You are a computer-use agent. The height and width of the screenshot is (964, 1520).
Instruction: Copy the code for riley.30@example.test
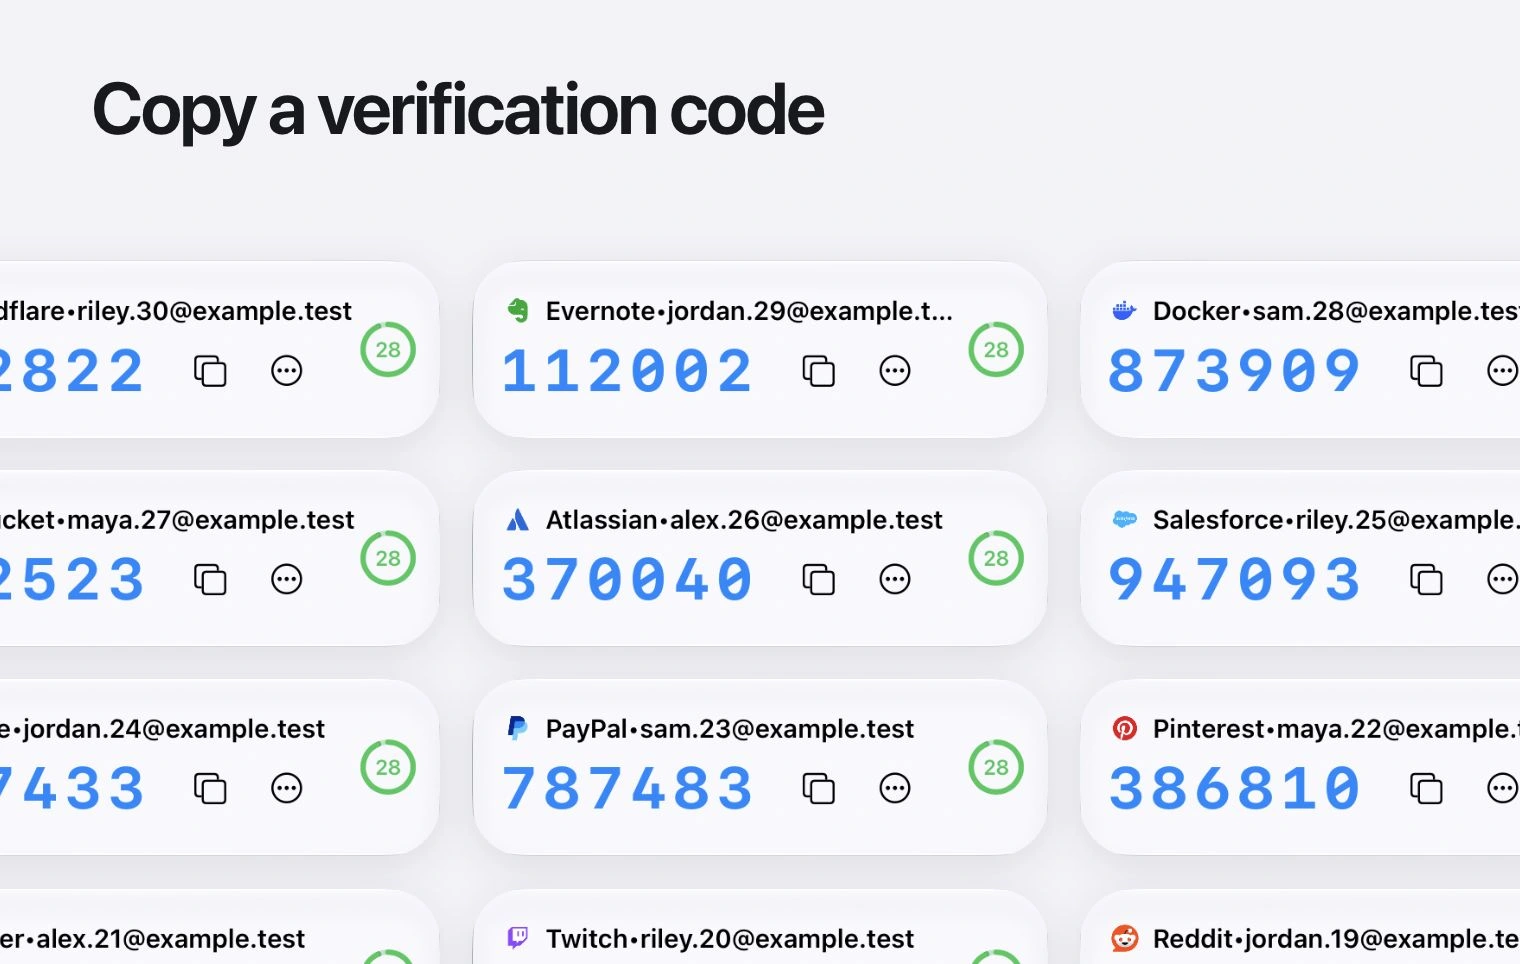[x=210, y=371]
